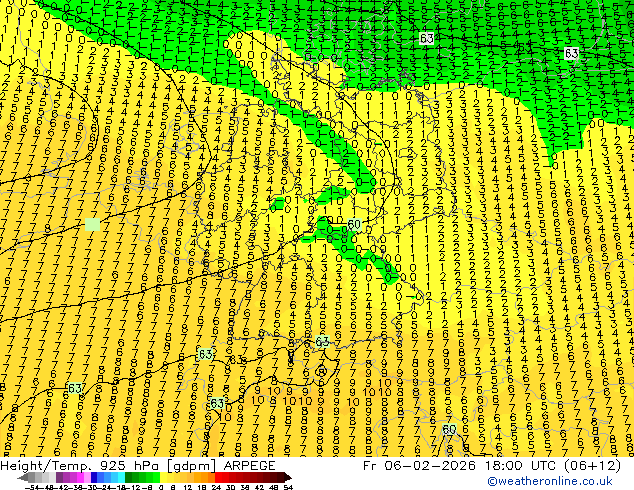Pick the cyan legend segment near -18
The height and width of the screenshot is (490, 634).
[x=122, y=477]
